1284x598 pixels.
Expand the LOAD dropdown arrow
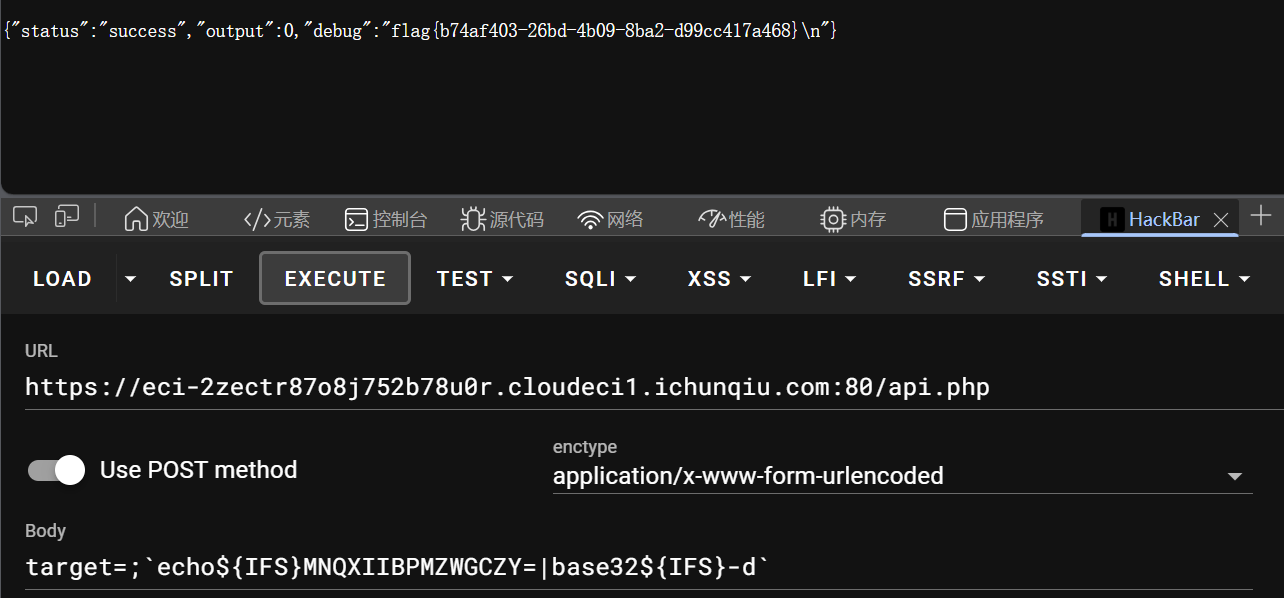131,279
